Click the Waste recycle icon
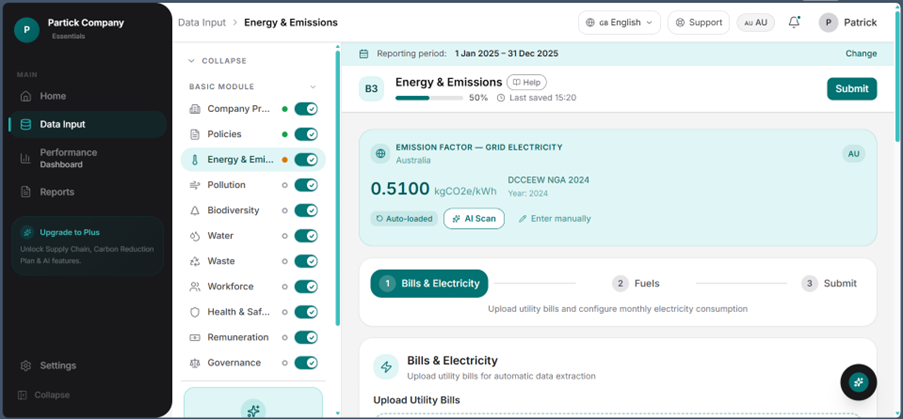Viewport: 903px width, 419px height. click(x=195, y=261)
